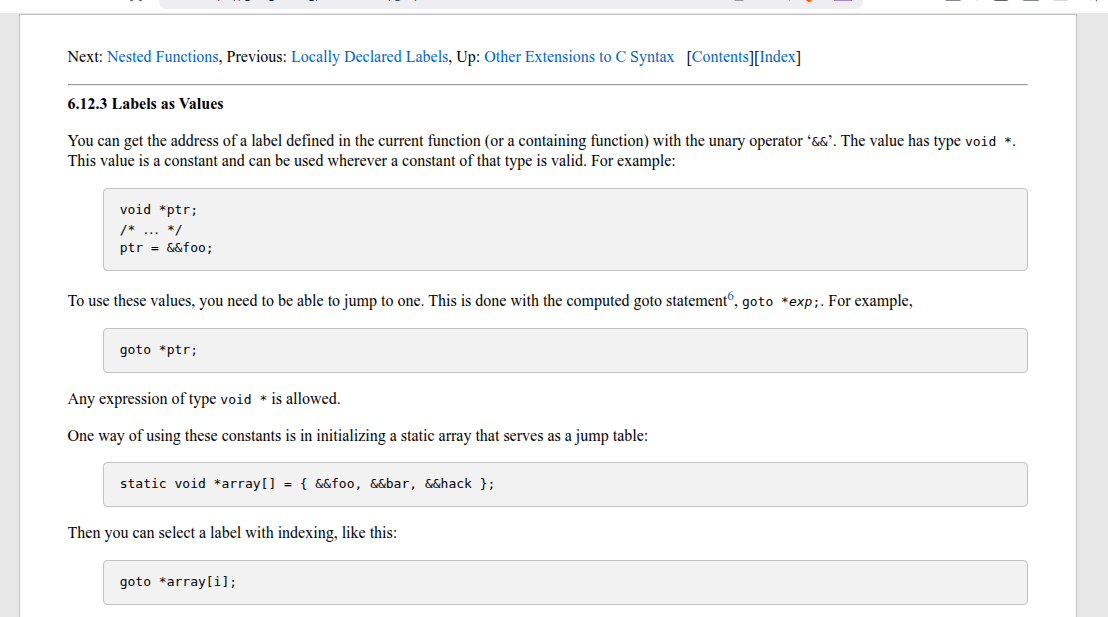Click the 'goto *ptr;' code line
The image size is (1108, 617).
[158, 350]
